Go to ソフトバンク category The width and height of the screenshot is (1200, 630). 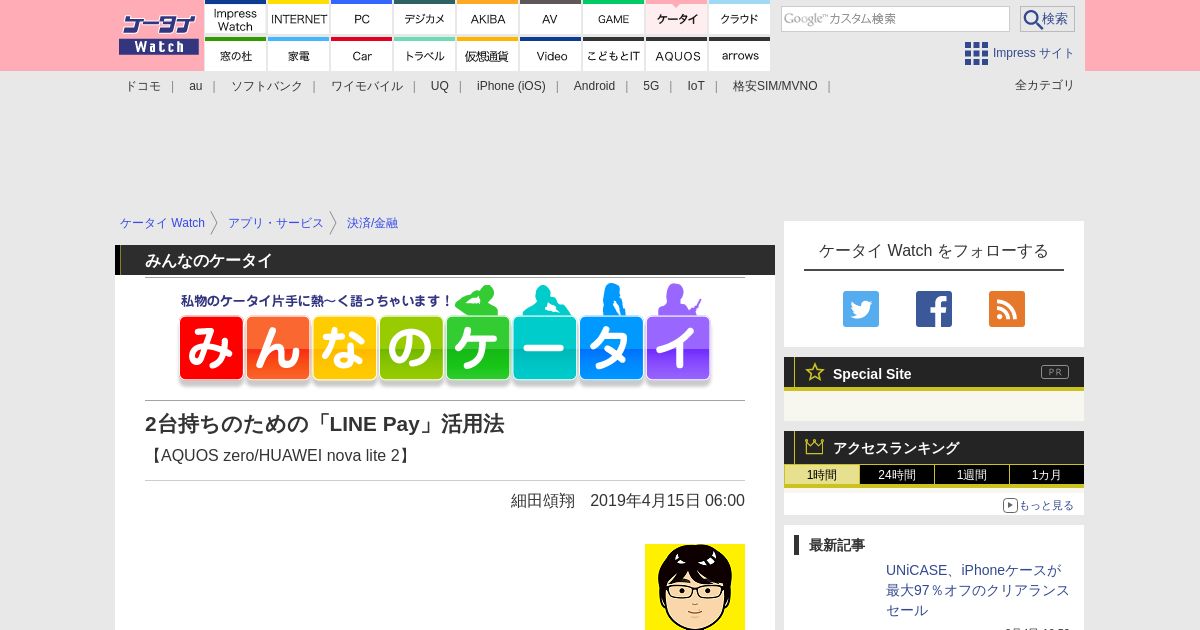(267, 86)
